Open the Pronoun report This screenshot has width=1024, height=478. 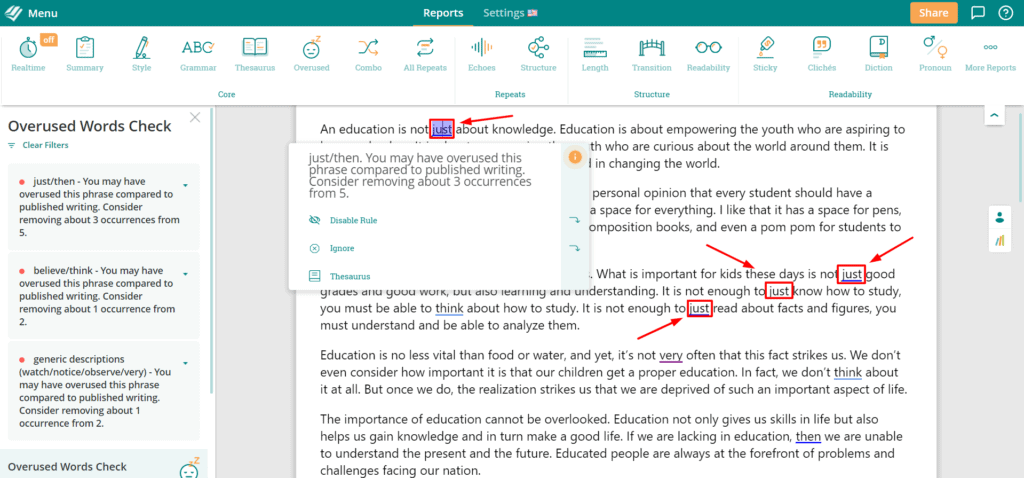pos(935,53)
